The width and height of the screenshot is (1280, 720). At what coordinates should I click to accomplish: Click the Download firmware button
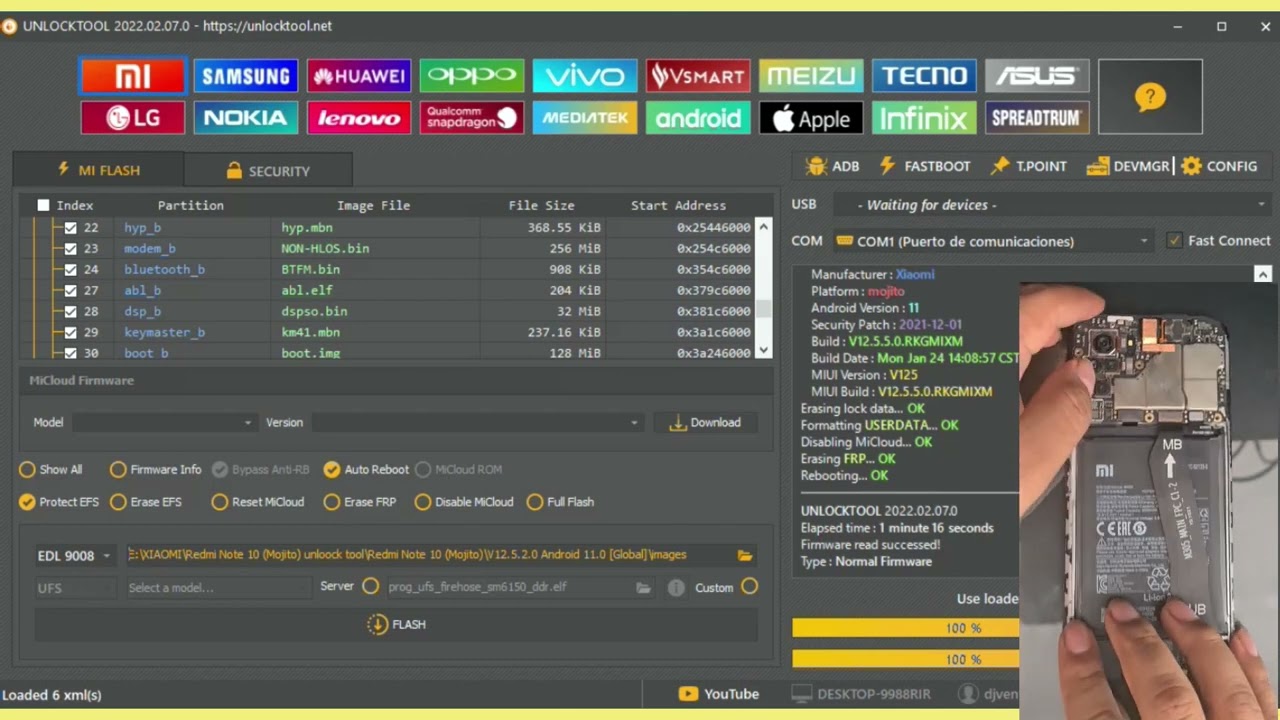705,423
